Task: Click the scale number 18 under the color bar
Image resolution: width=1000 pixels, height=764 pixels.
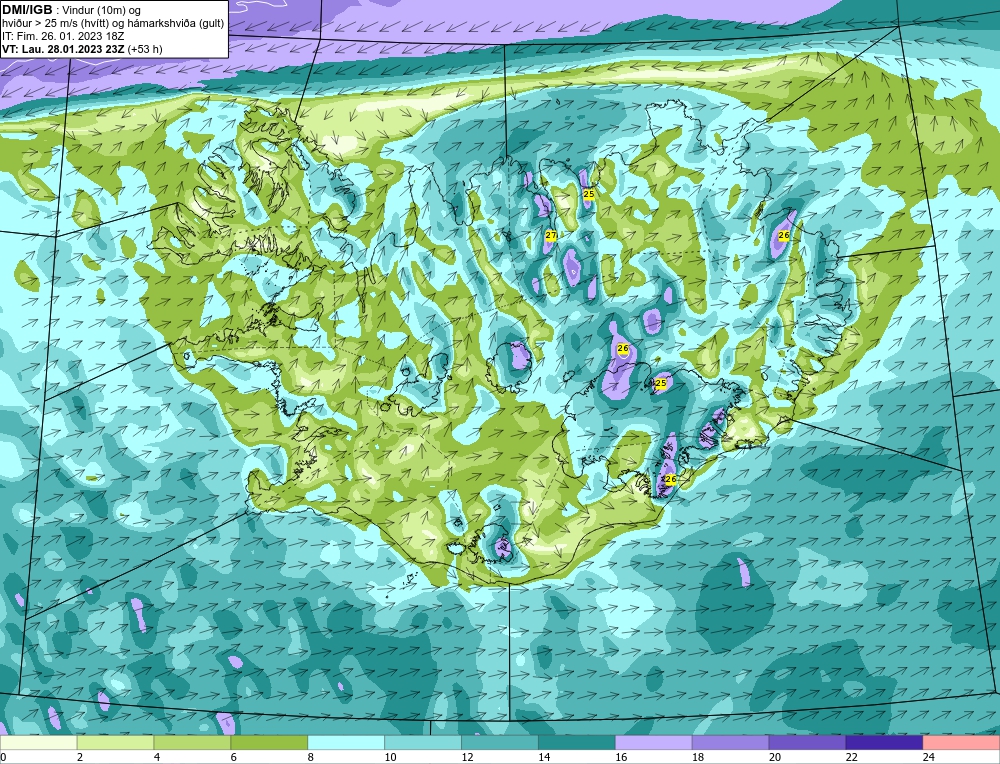Action: tap(698, 757)
